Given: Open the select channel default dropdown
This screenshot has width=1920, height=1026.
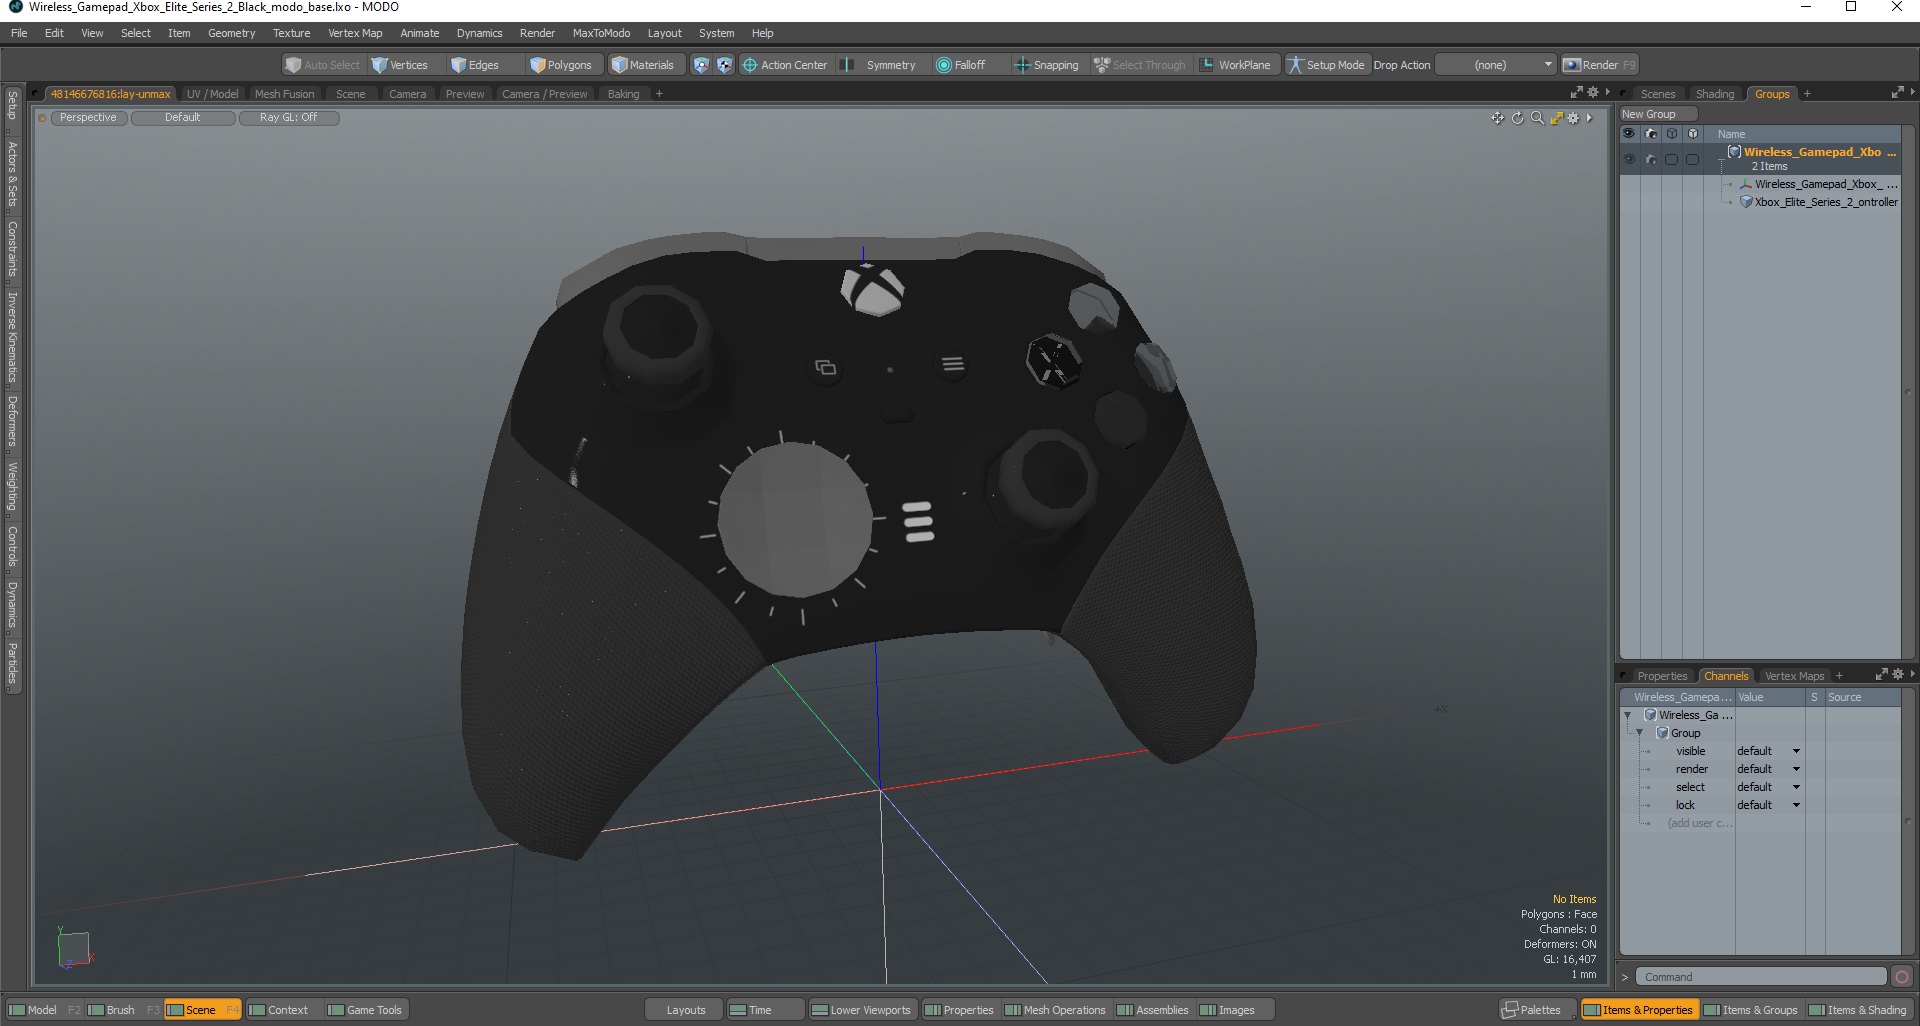Looking at the screenshot, I should click(1768, 787).
